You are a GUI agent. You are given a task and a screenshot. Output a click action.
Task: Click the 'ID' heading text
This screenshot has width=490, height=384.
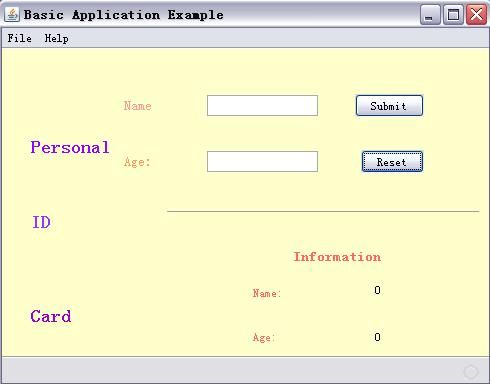pyautogui.click(x=41, y=222)
